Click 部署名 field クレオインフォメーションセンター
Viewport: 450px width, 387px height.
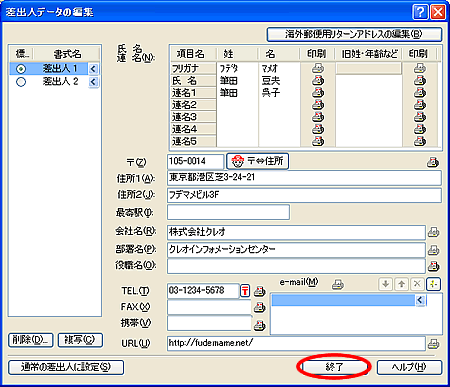click(296, 250)
